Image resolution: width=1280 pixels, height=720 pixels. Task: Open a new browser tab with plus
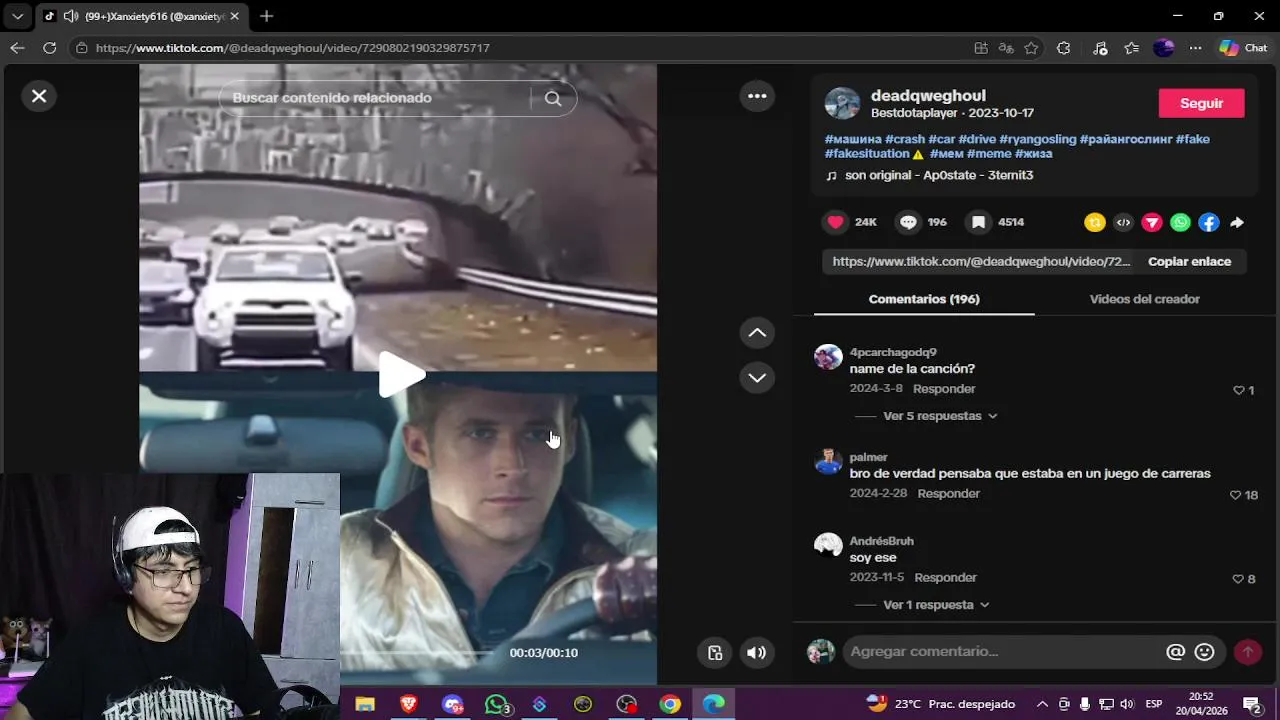click(x=266, y=16)
